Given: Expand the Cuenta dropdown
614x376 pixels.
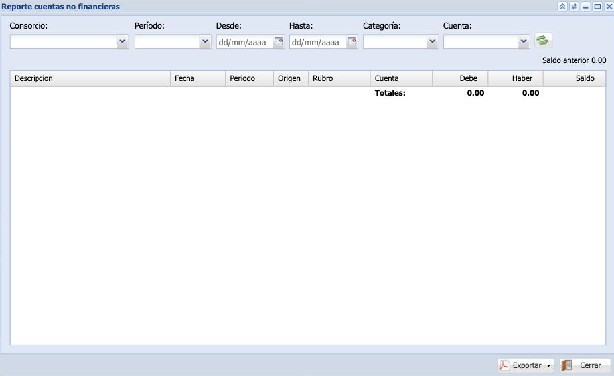Looking at the screenshot, I should tap(524, 42).
